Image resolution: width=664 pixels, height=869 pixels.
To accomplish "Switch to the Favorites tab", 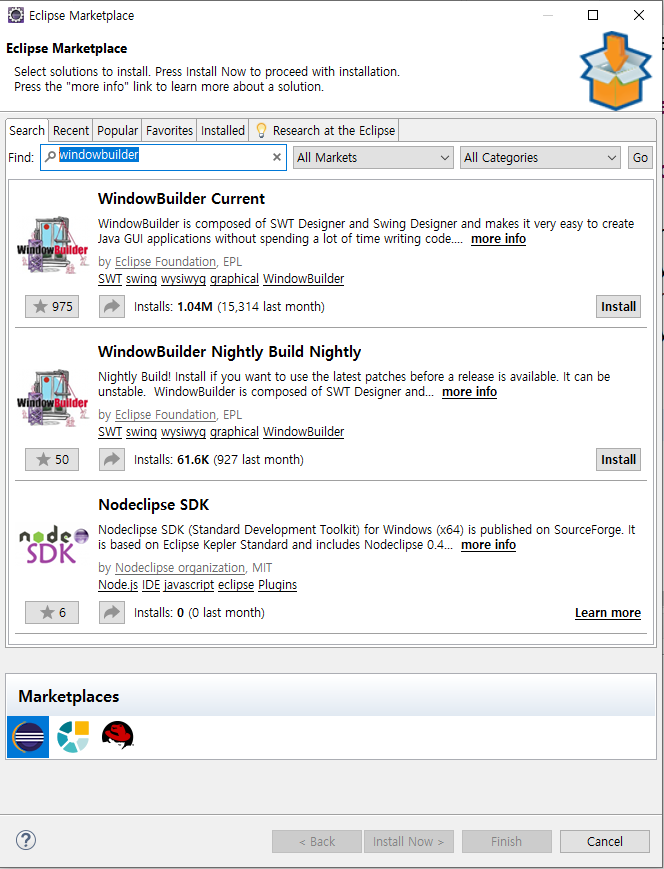I will [169, 131].
